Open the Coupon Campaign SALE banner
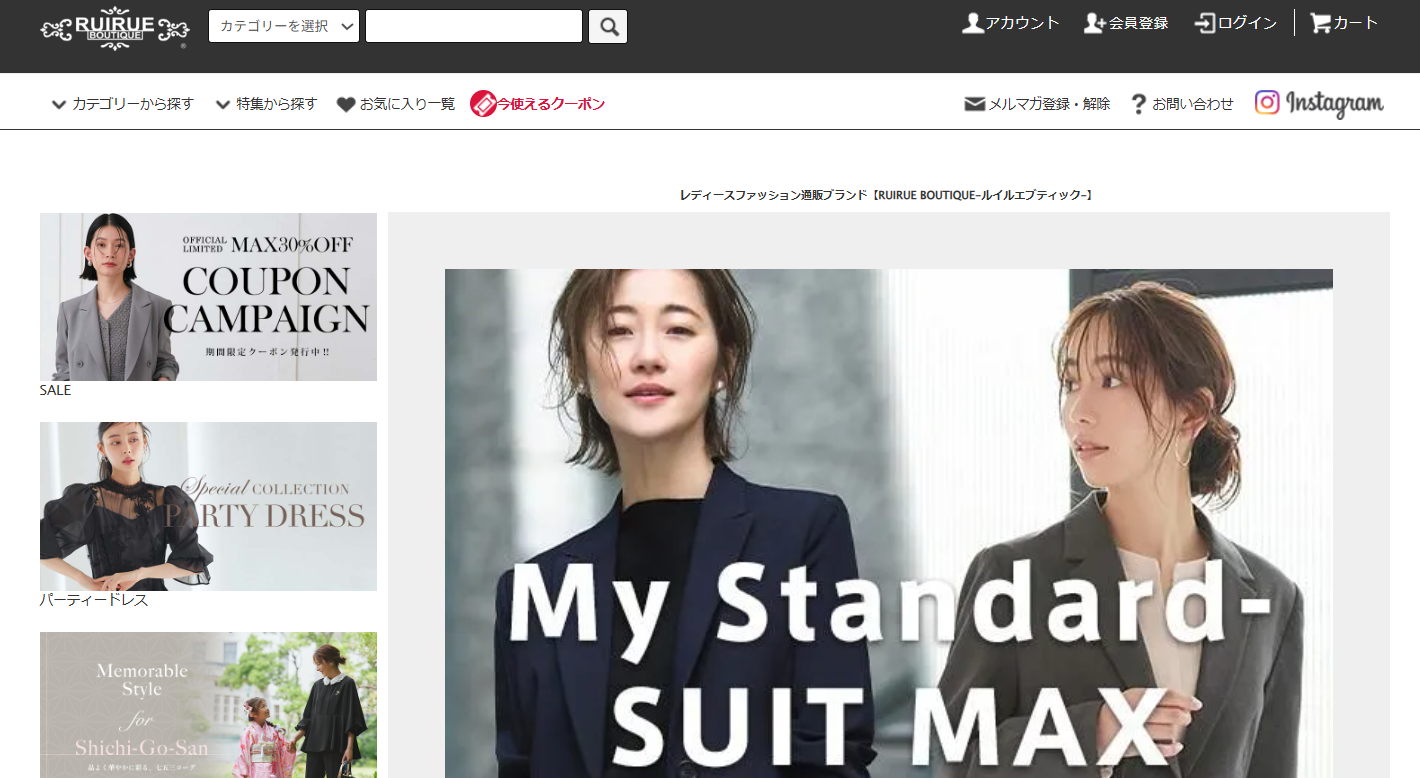Viewport: 1420px width, 778px height. pos(208,297)
